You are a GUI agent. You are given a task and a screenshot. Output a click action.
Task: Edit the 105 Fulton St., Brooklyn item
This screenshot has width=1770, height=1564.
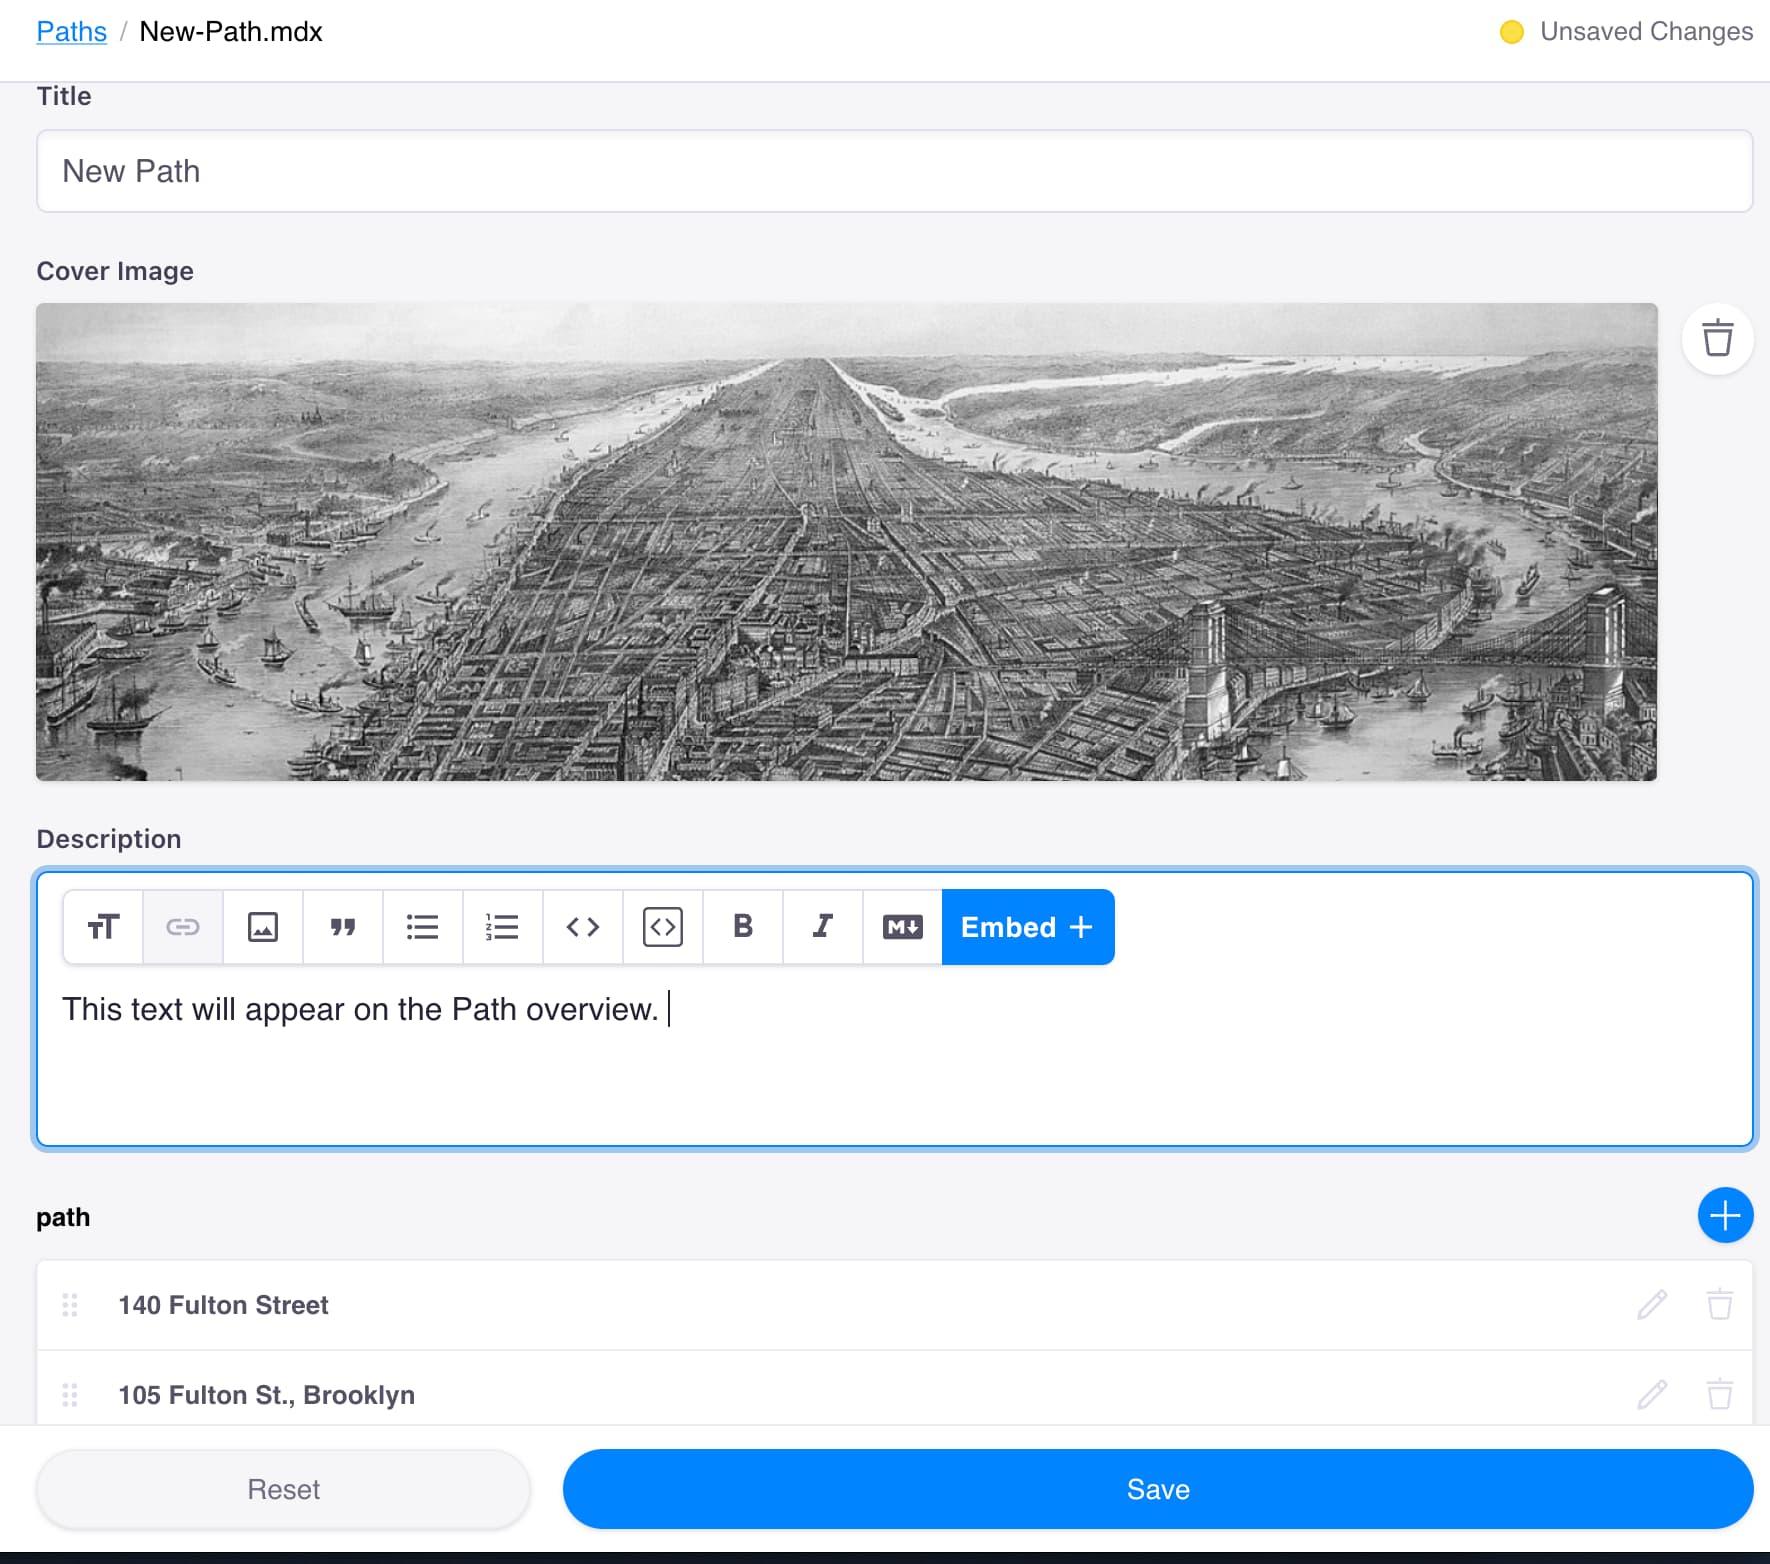pyautogui.click(x=1652, y=1395)
